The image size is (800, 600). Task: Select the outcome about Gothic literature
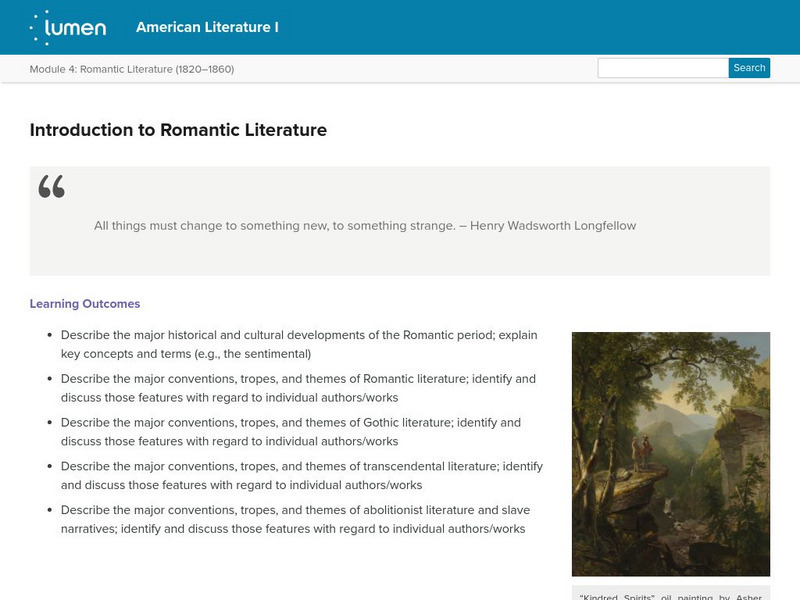(290, 432)
